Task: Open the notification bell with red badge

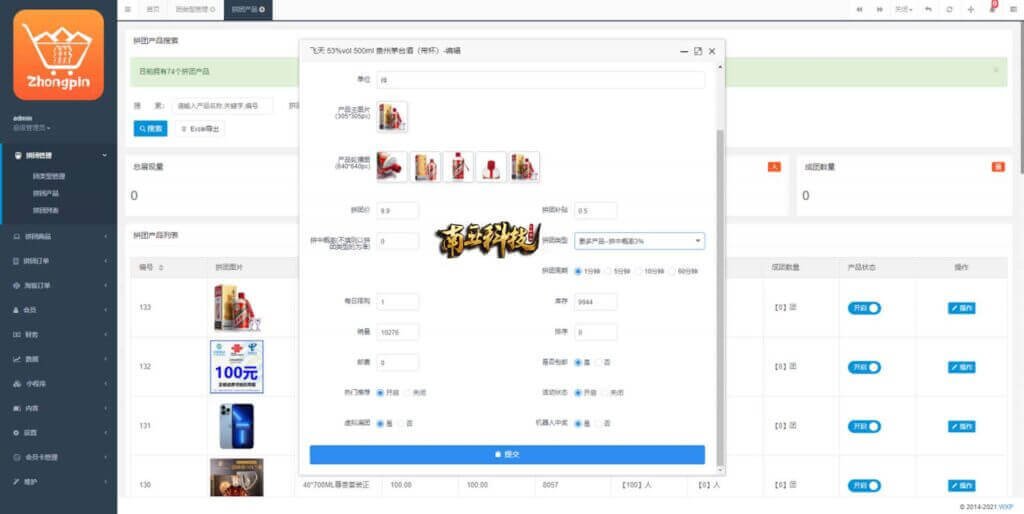Action: pos(992,9)
